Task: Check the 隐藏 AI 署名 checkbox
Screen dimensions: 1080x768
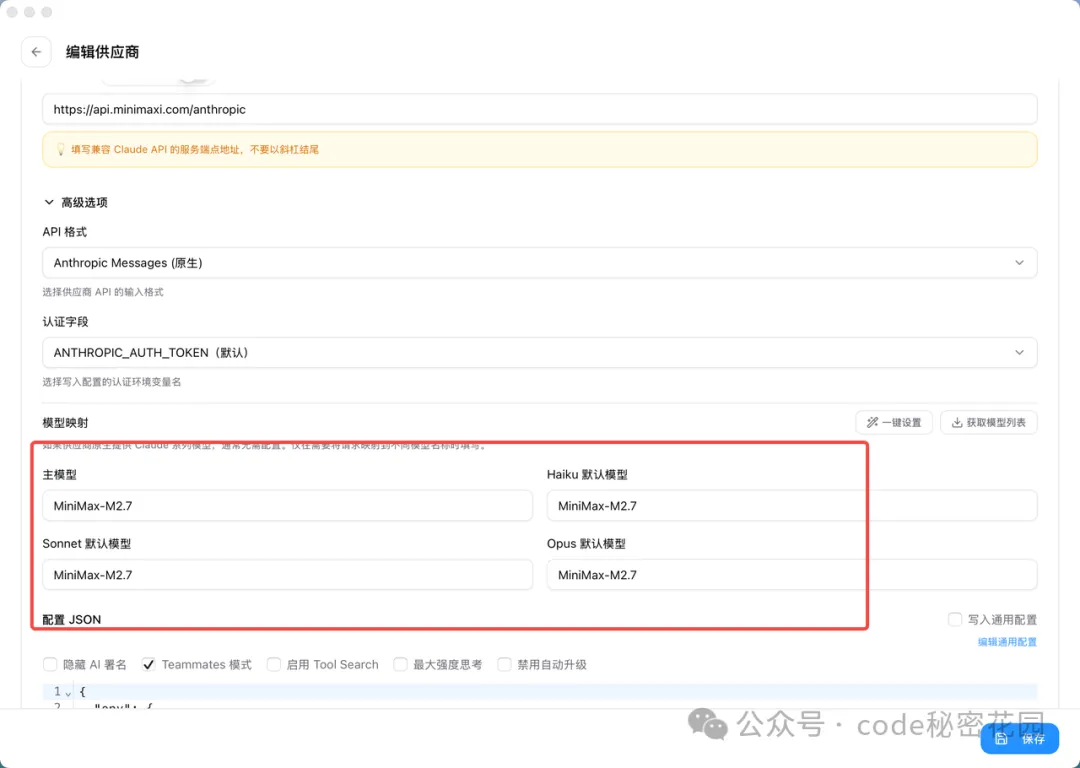Action: click(50, 664)
